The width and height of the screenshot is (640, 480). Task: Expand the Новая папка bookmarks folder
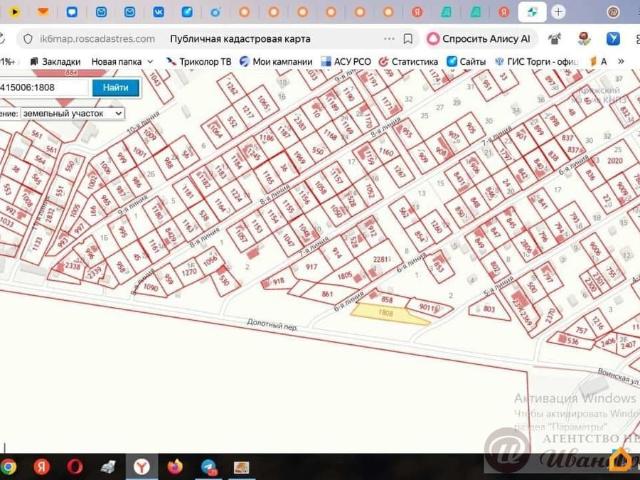coord(122,62)
